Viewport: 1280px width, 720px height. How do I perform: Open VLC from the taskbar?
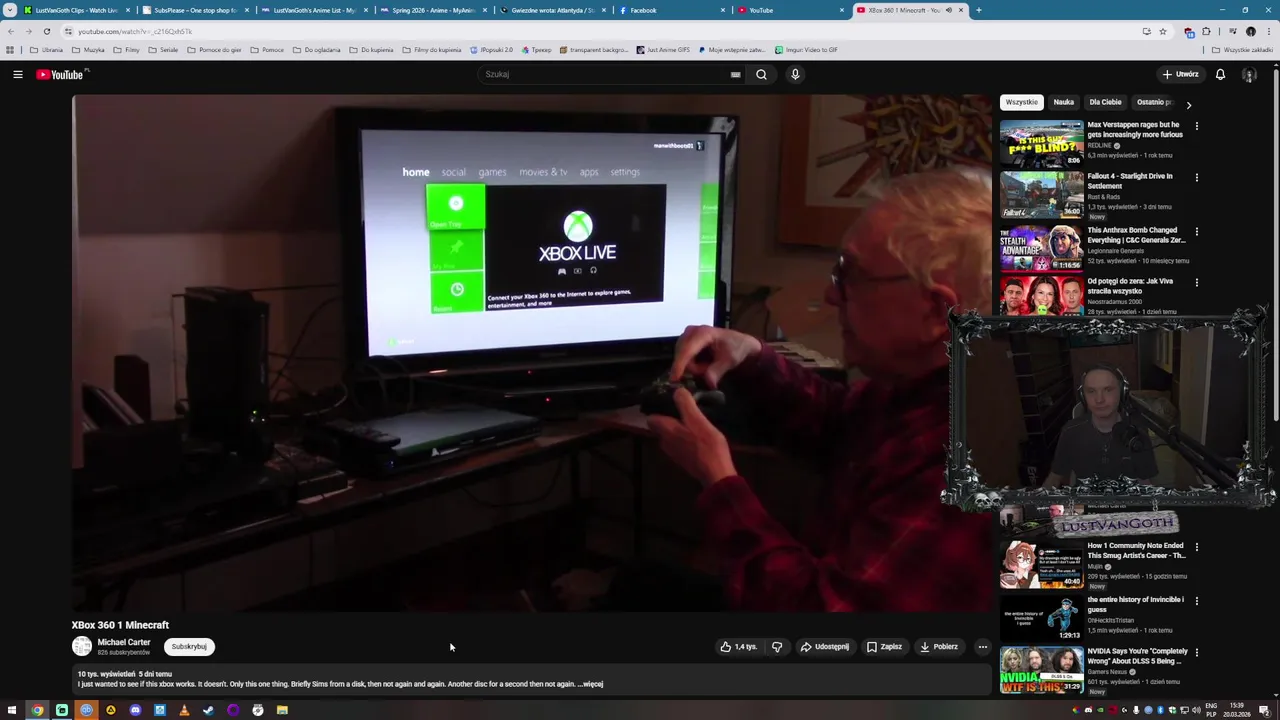(x=184, y=710)
